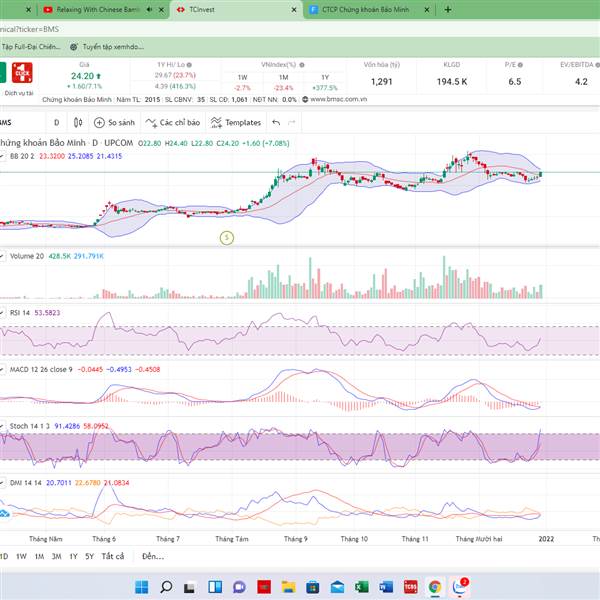The width and height of the screenshot is (600, 600).
Task: Open the Mail app in the taskbar
Action: [337, 587]
